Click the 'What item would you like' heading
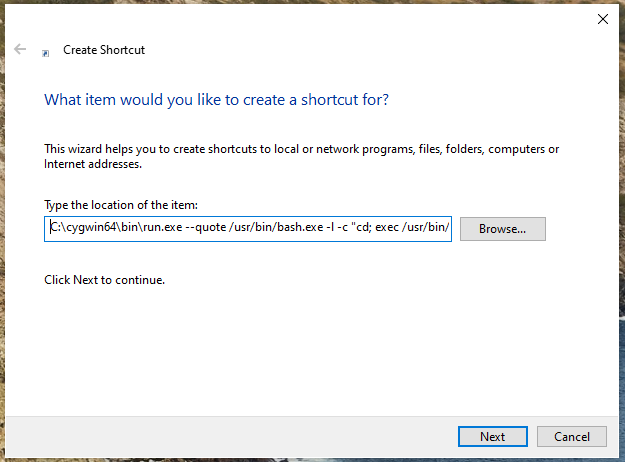This screenshot has width=625, height=462. tap(216, 100)
